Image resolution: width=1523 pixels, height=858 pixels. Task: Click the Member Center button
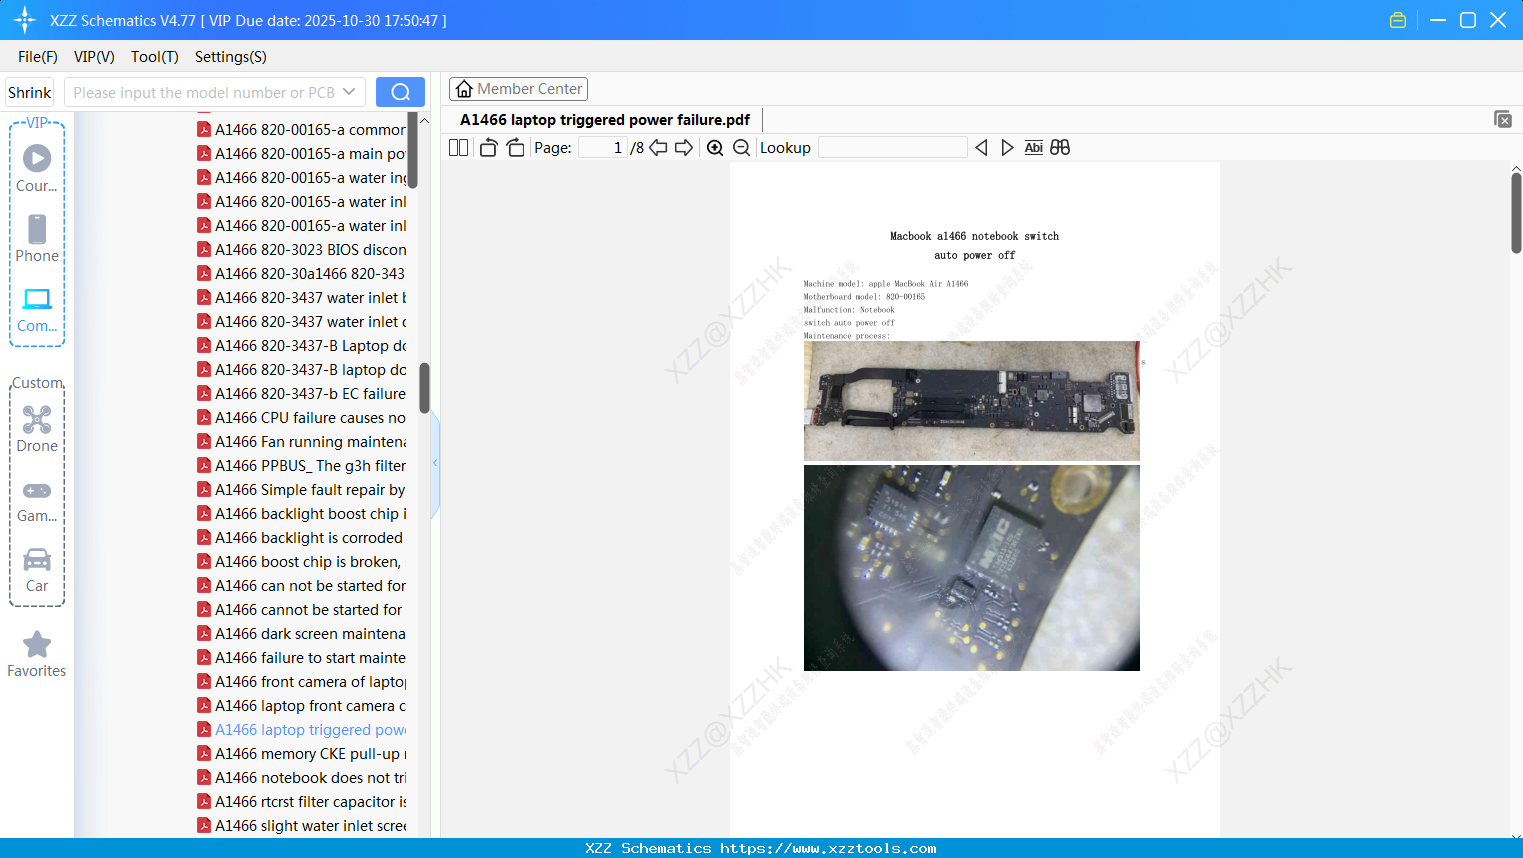518,89
